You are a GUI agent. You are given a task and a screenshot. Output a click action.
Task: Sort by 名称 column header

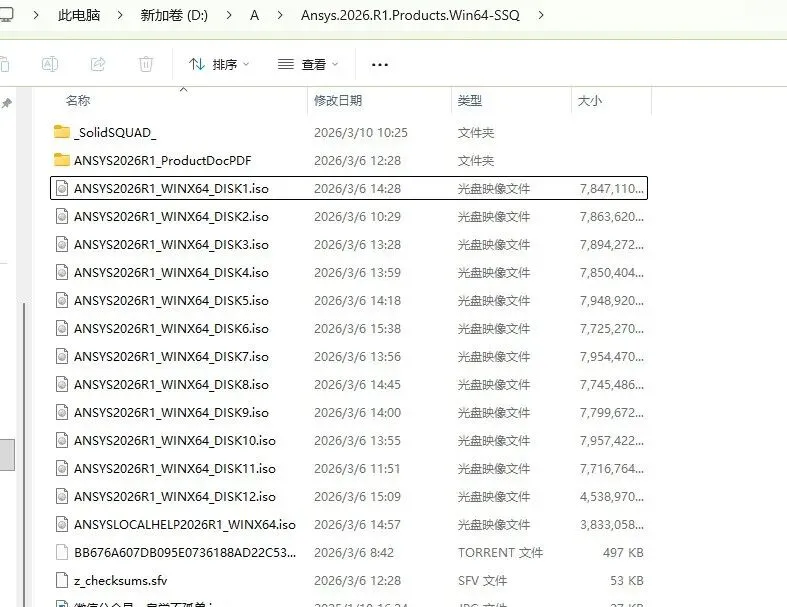pyautogui.click(x=78, y=100)
